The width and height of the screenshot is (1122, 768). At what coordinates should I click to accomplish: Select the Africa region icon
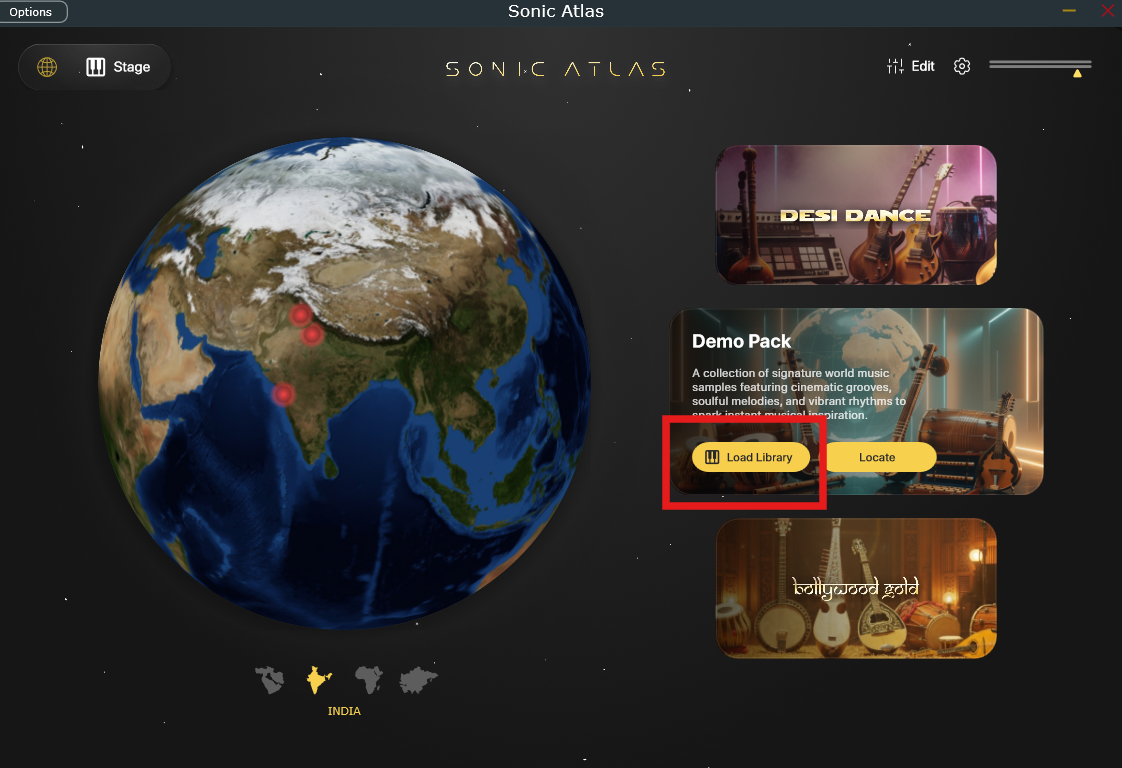[369, 680]
